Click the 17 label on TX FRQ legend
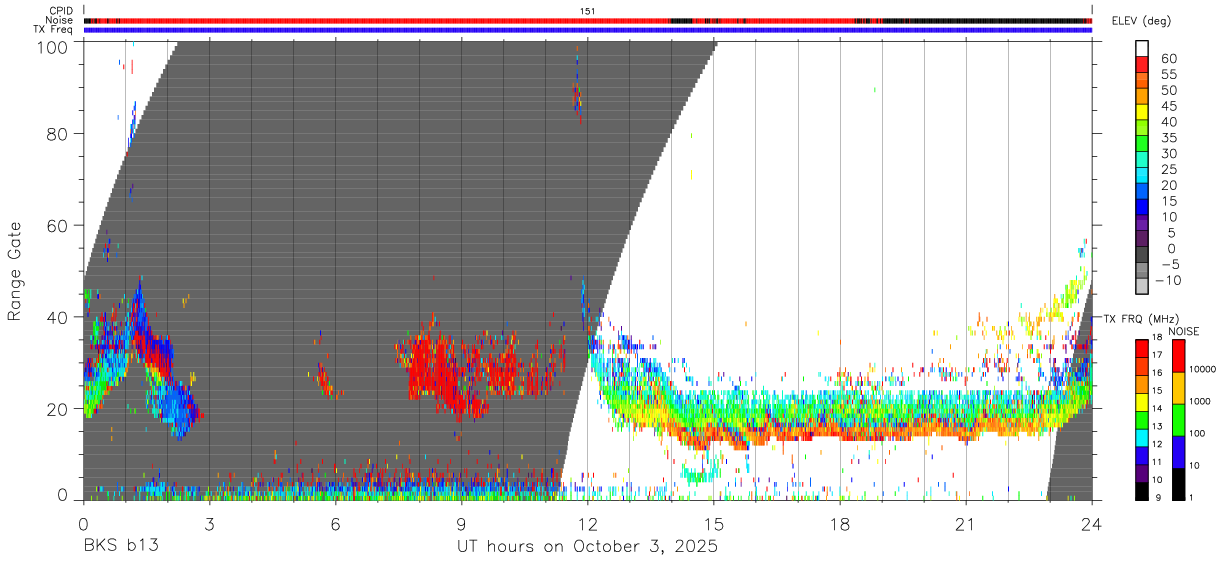 (1158, 355)
